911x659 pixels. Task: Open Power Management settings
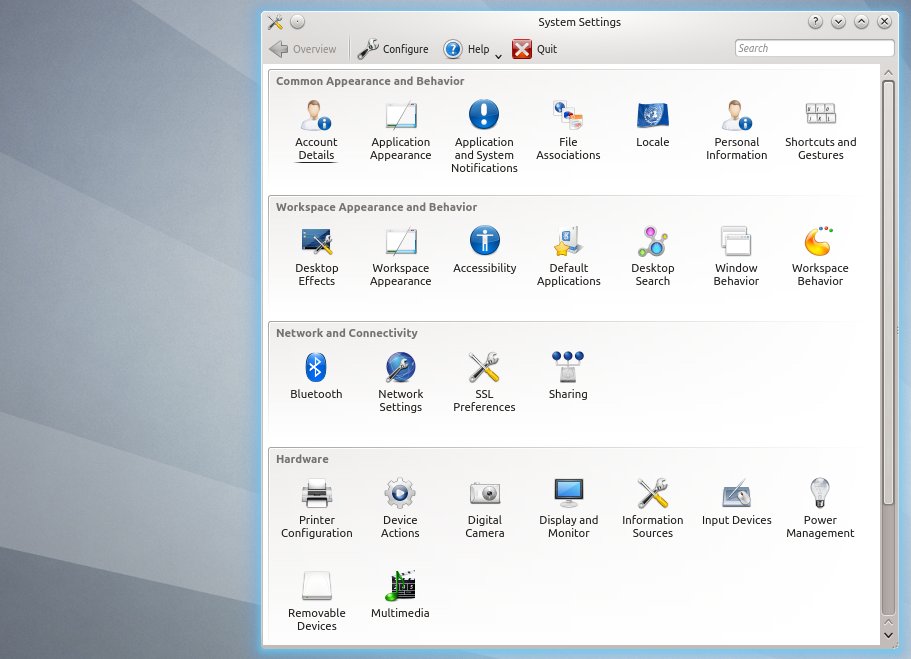(820, 494)
